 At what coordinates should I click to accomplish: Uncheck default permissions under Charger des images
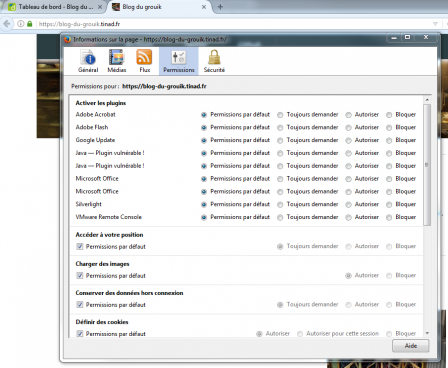click(80, 275)
